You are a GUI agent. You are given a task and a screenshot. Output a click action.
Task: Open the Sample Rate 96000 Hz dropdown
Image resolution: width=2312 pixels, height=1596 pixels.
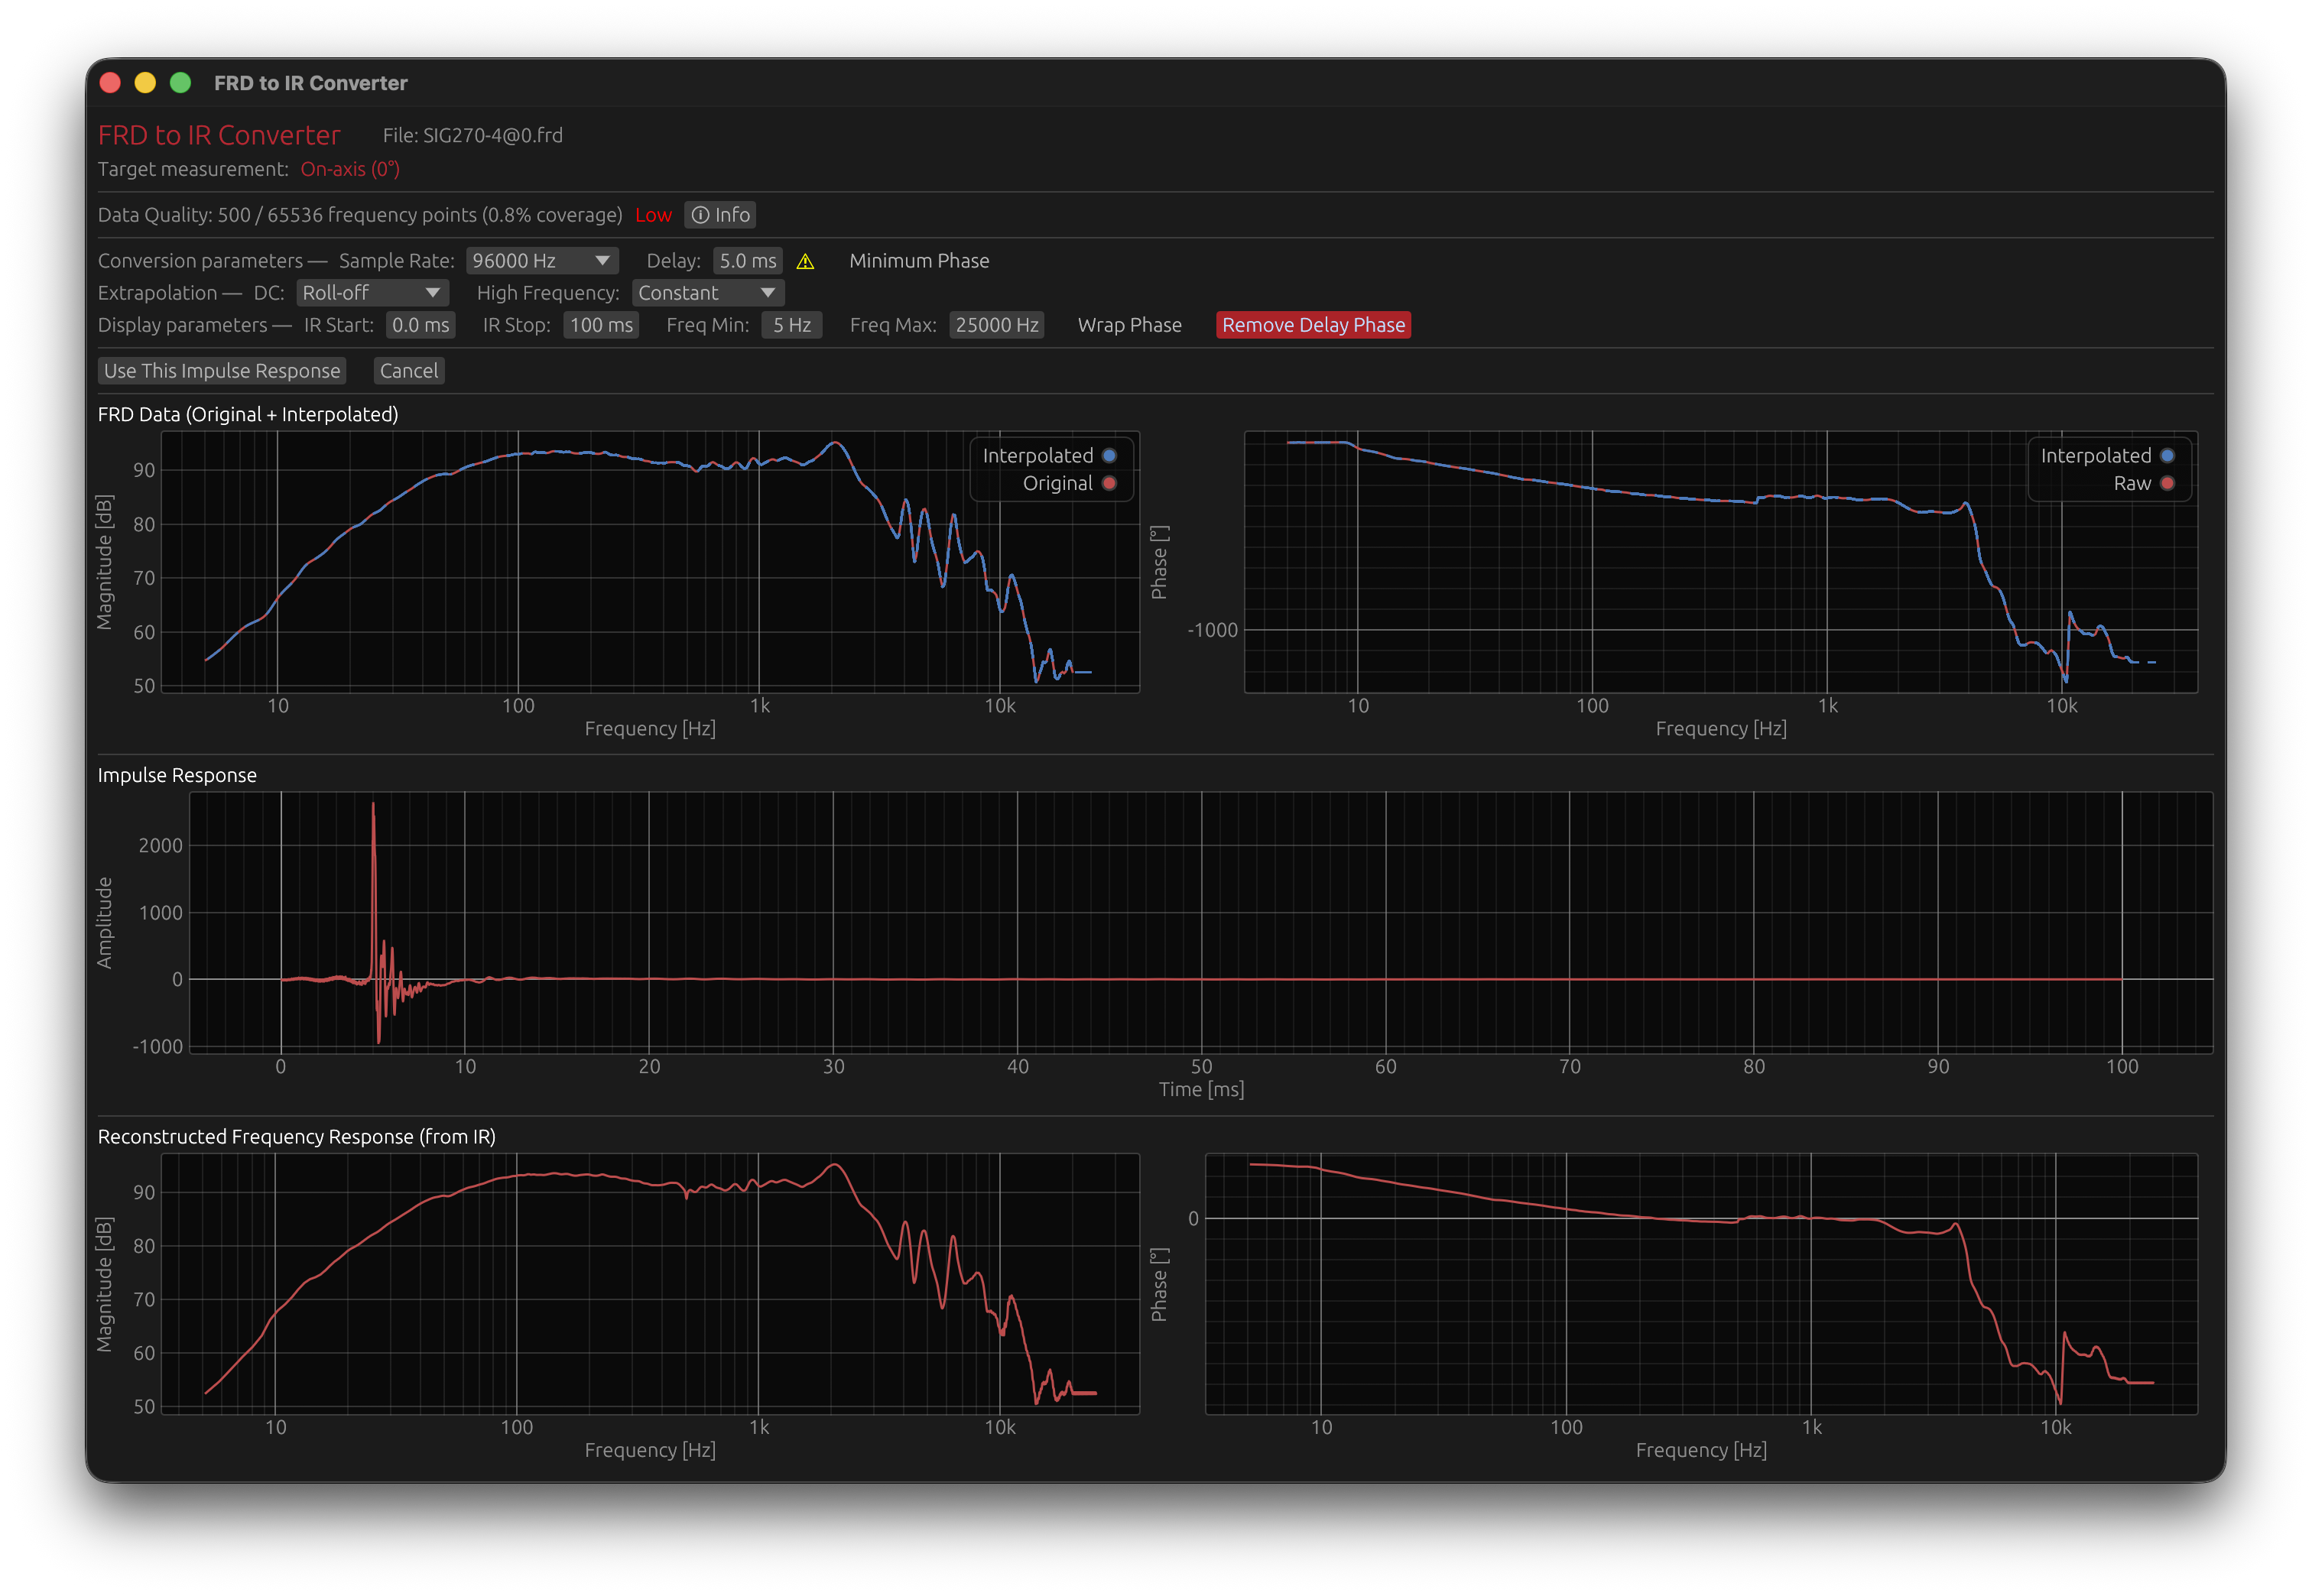[542, 261]
